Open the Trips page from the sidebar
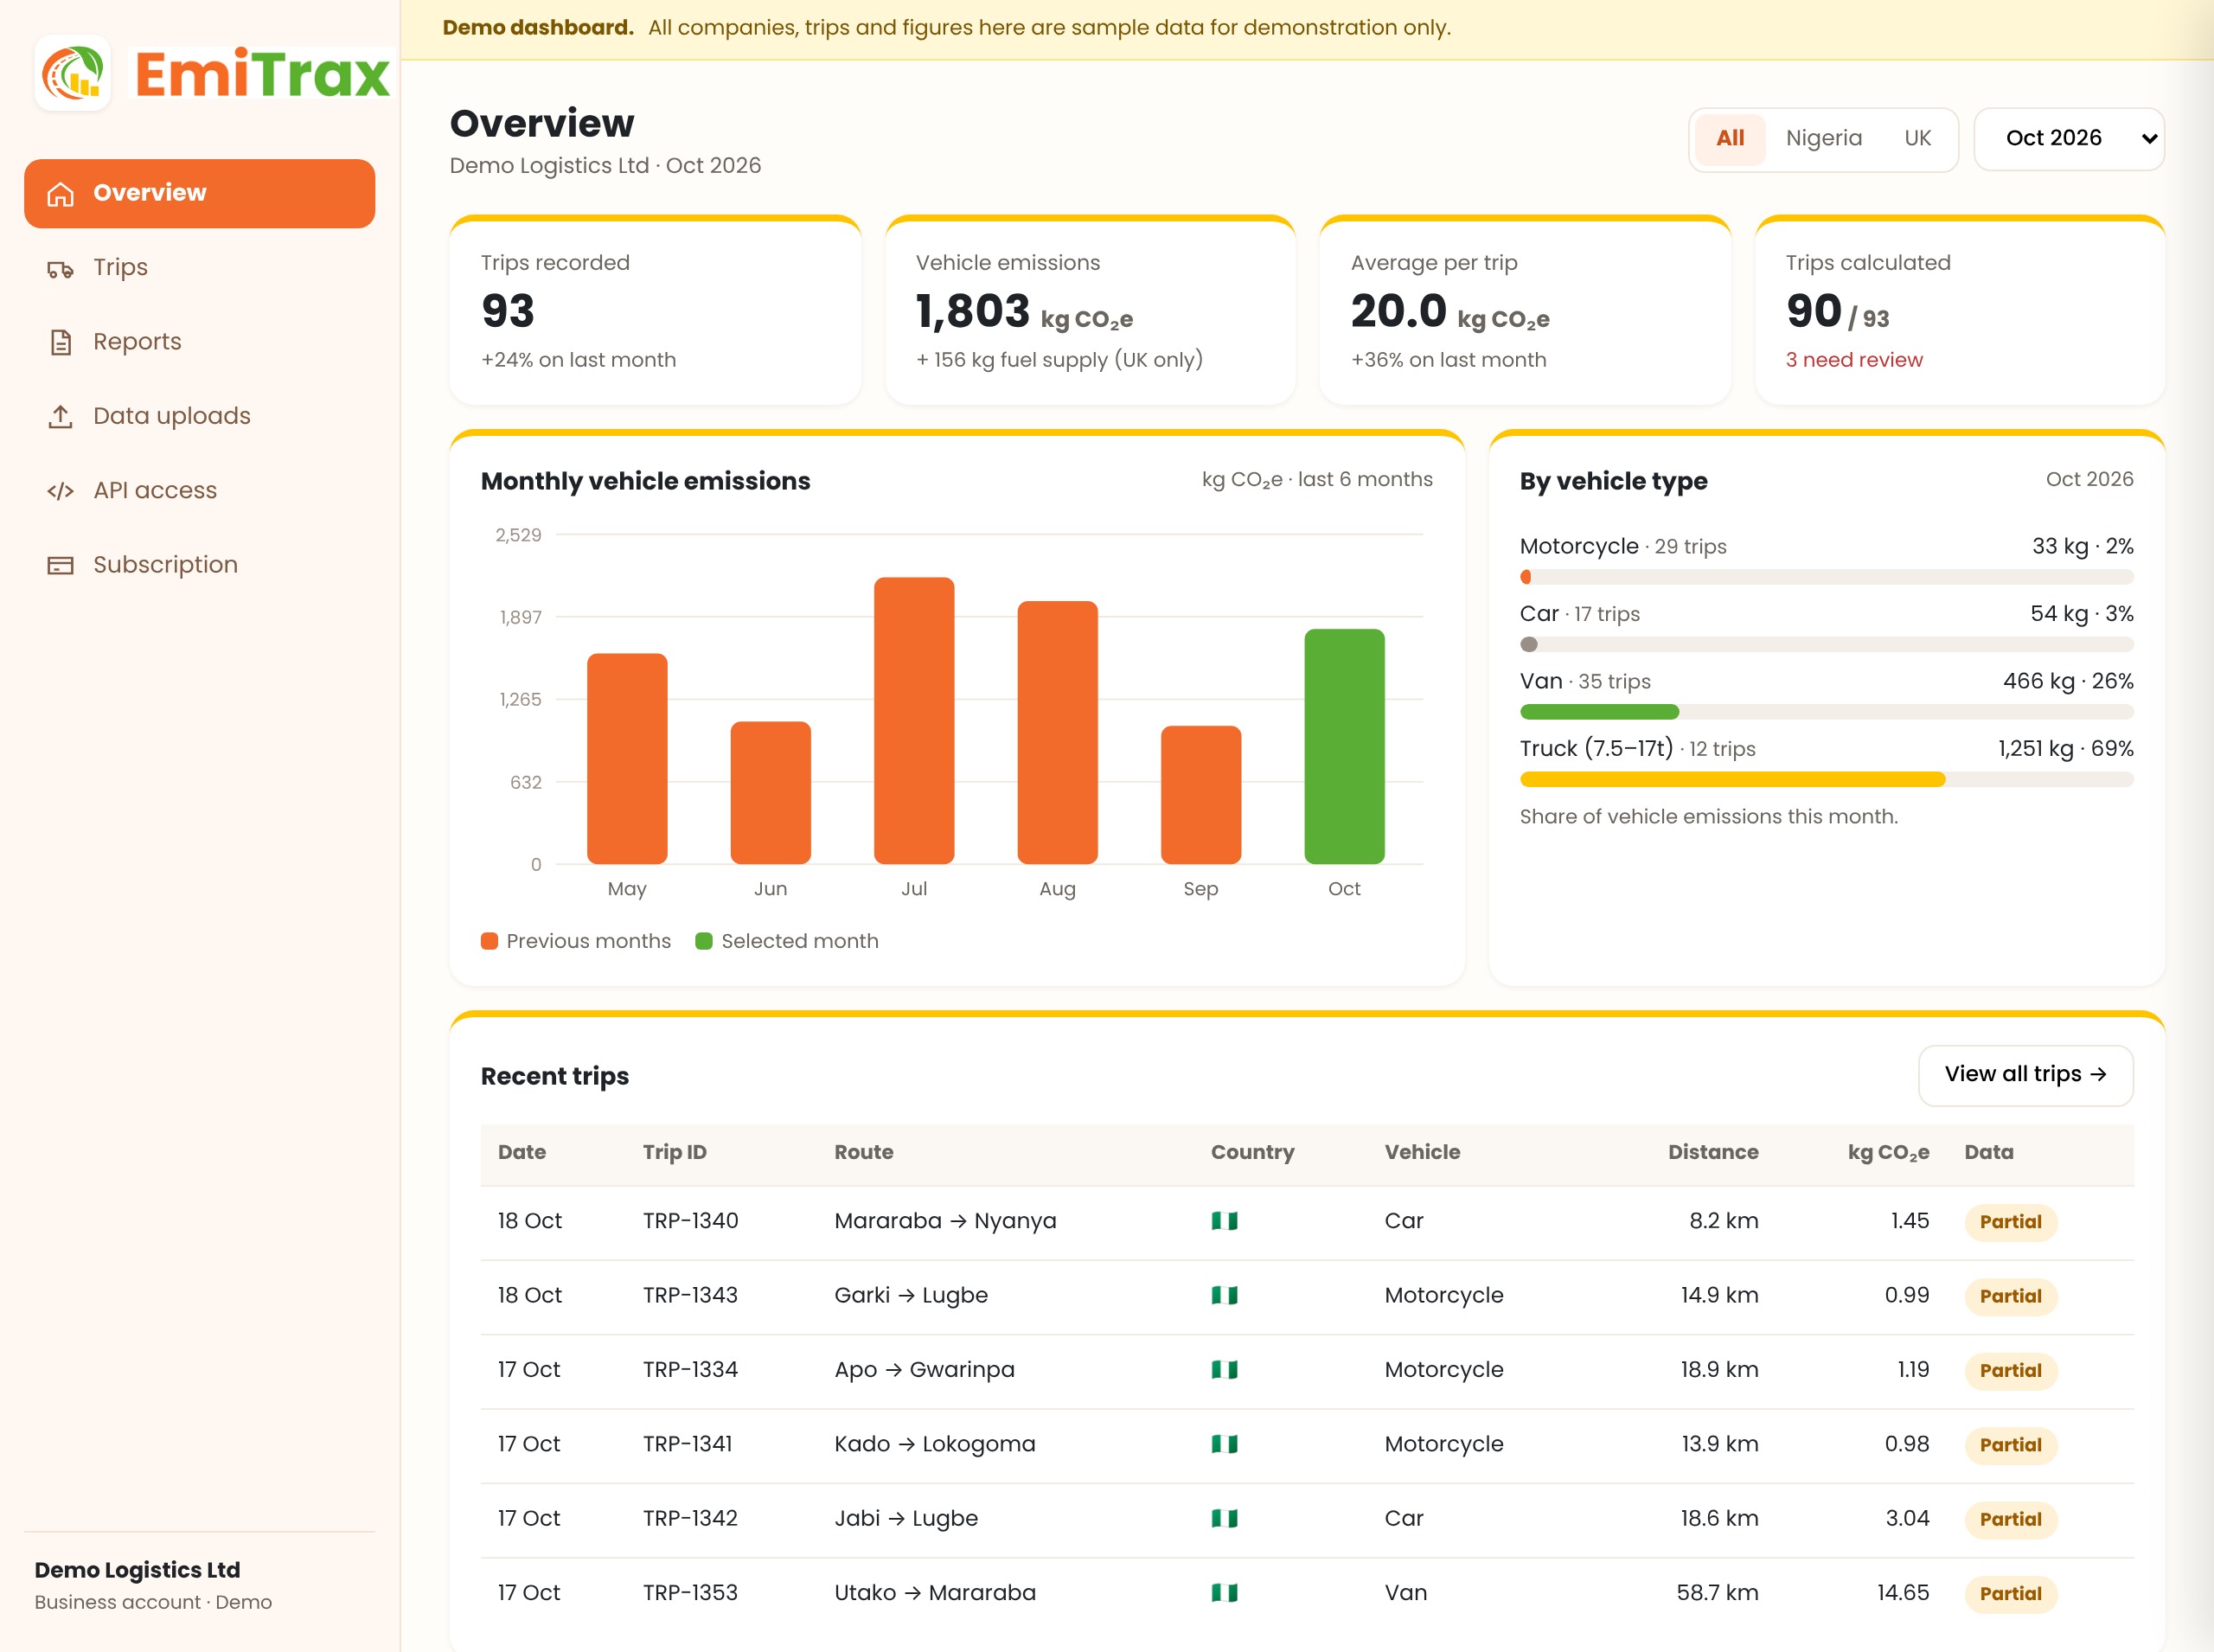Image resolution: width=2214 pixels, height=1652 pixels. [199, 268]
